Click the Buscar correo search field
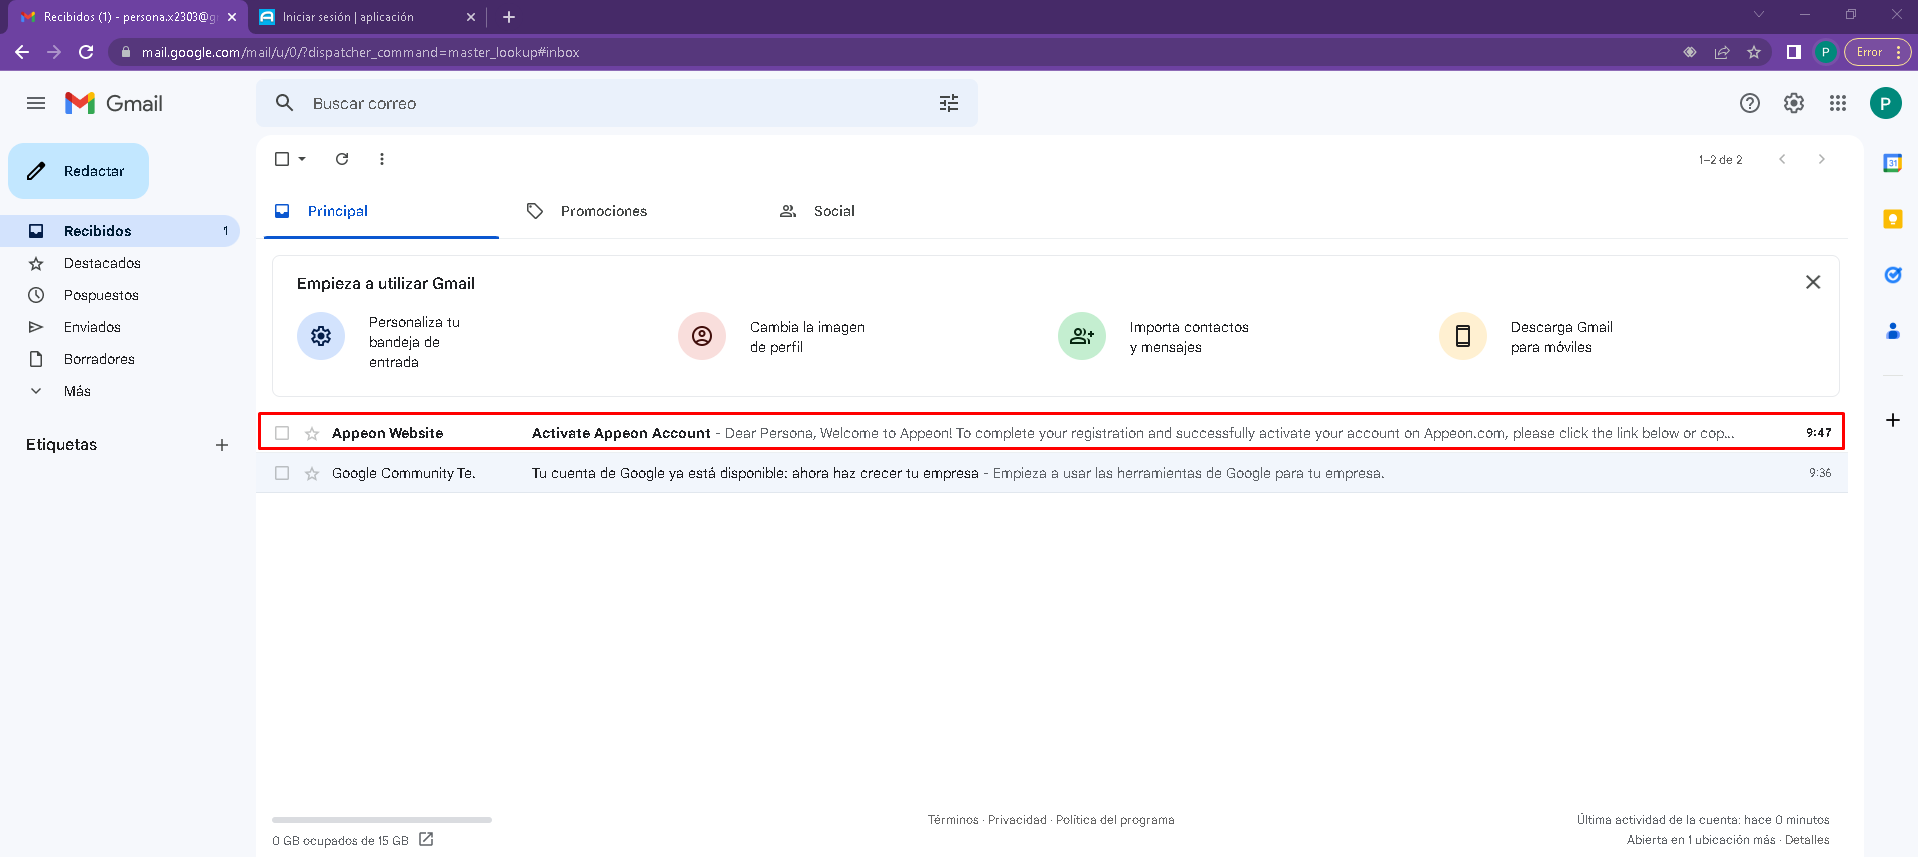The width and height of the screenshot is (1918, 857). 600,103
